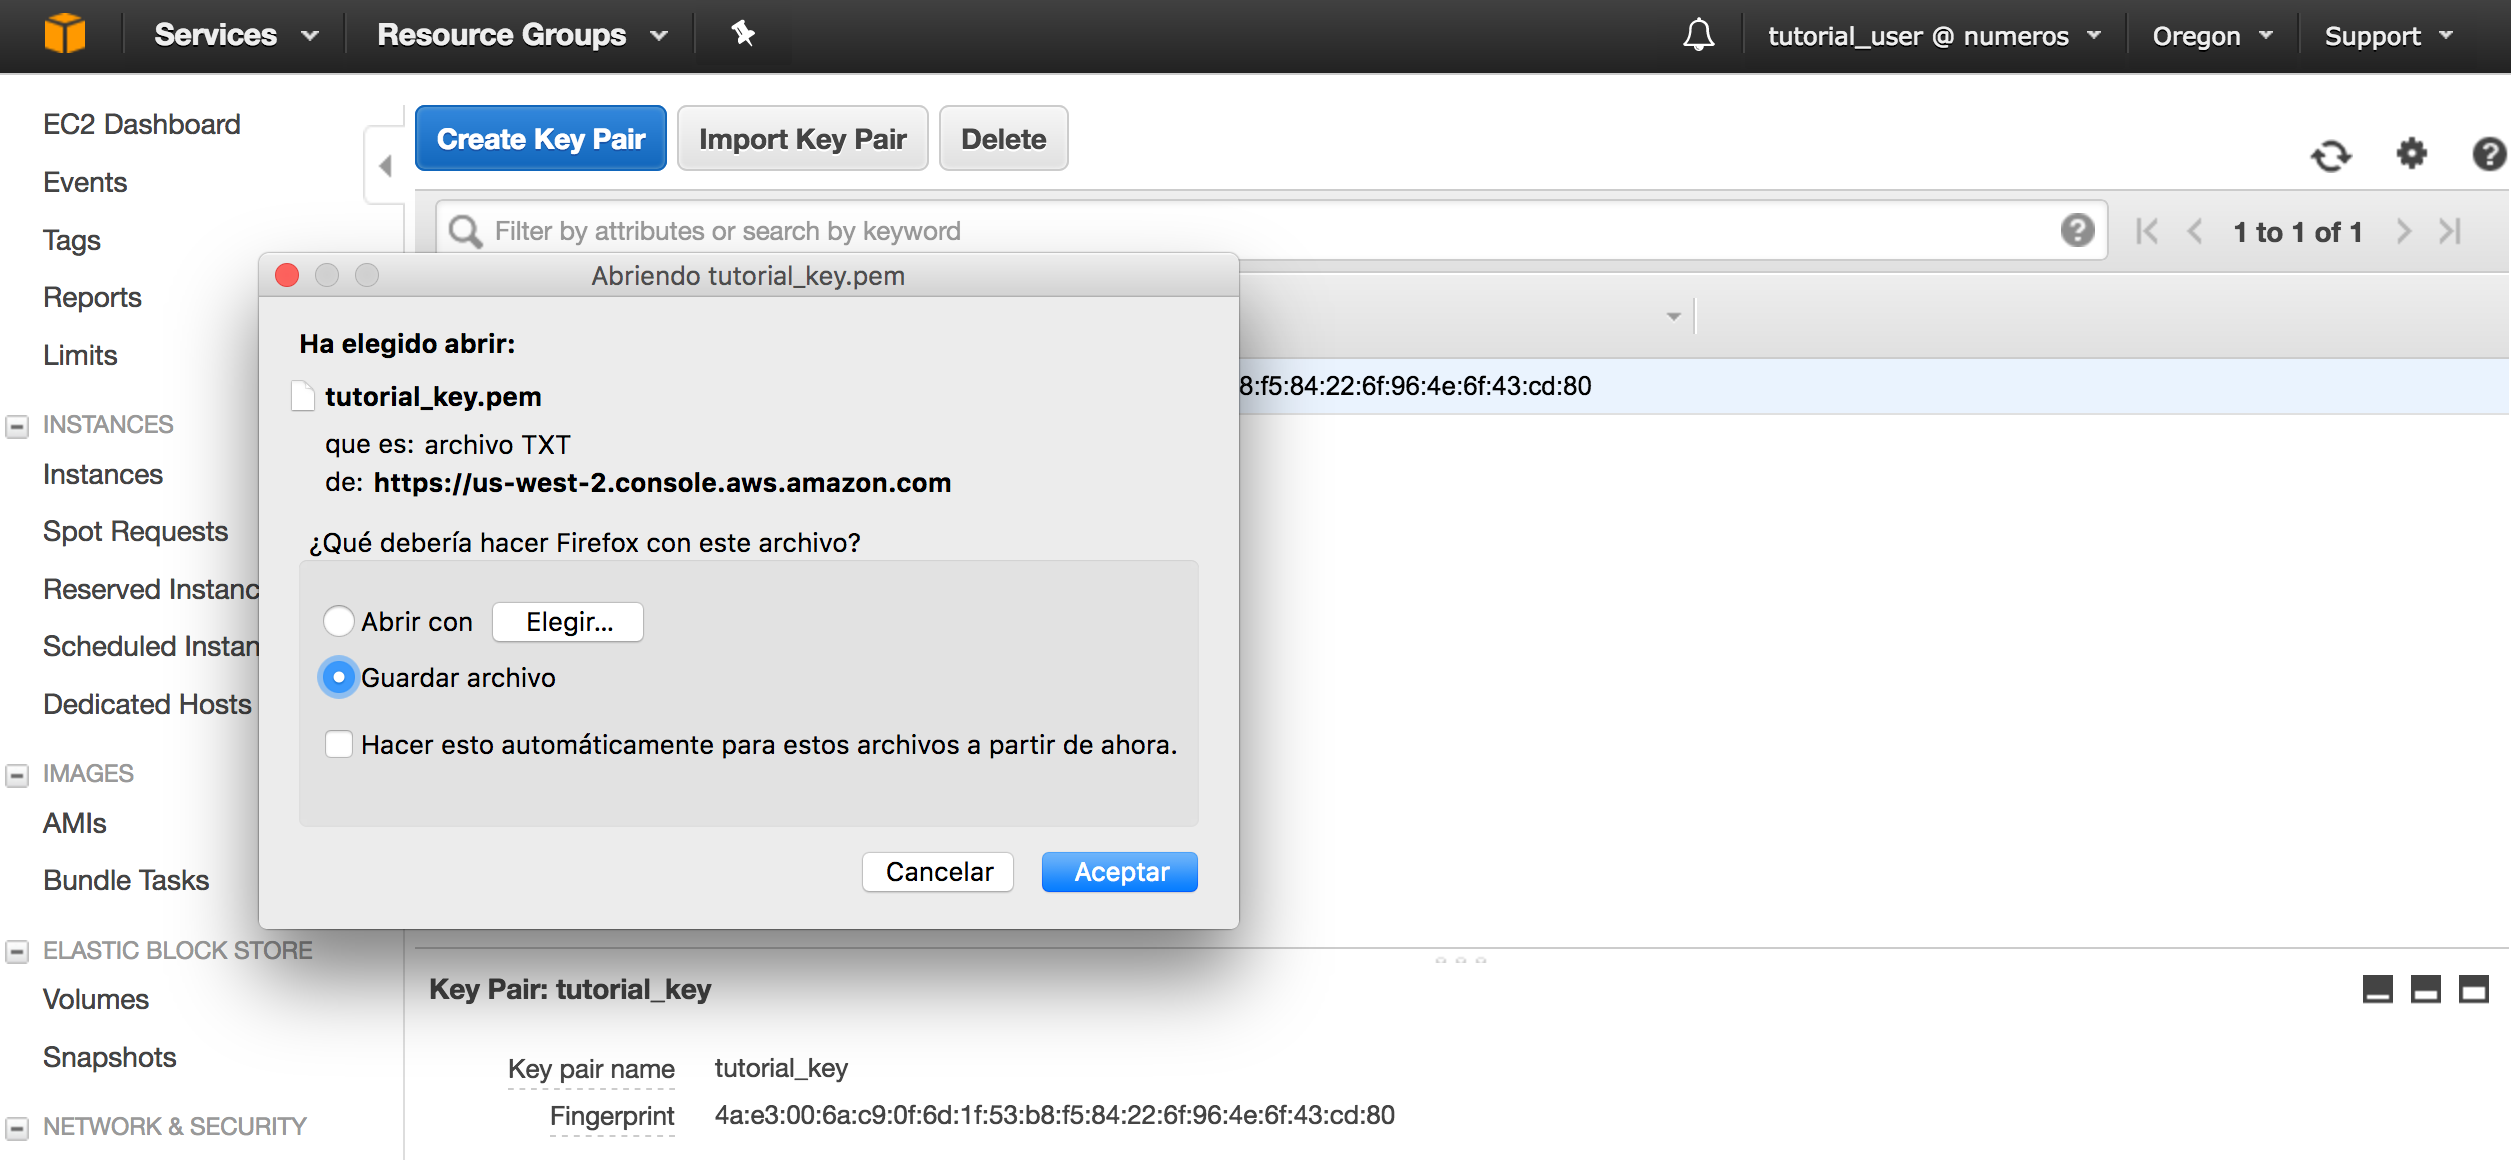The image size is (2511, 1160).
Task: Open the notifications bell icon
Action: point(1698,36)
